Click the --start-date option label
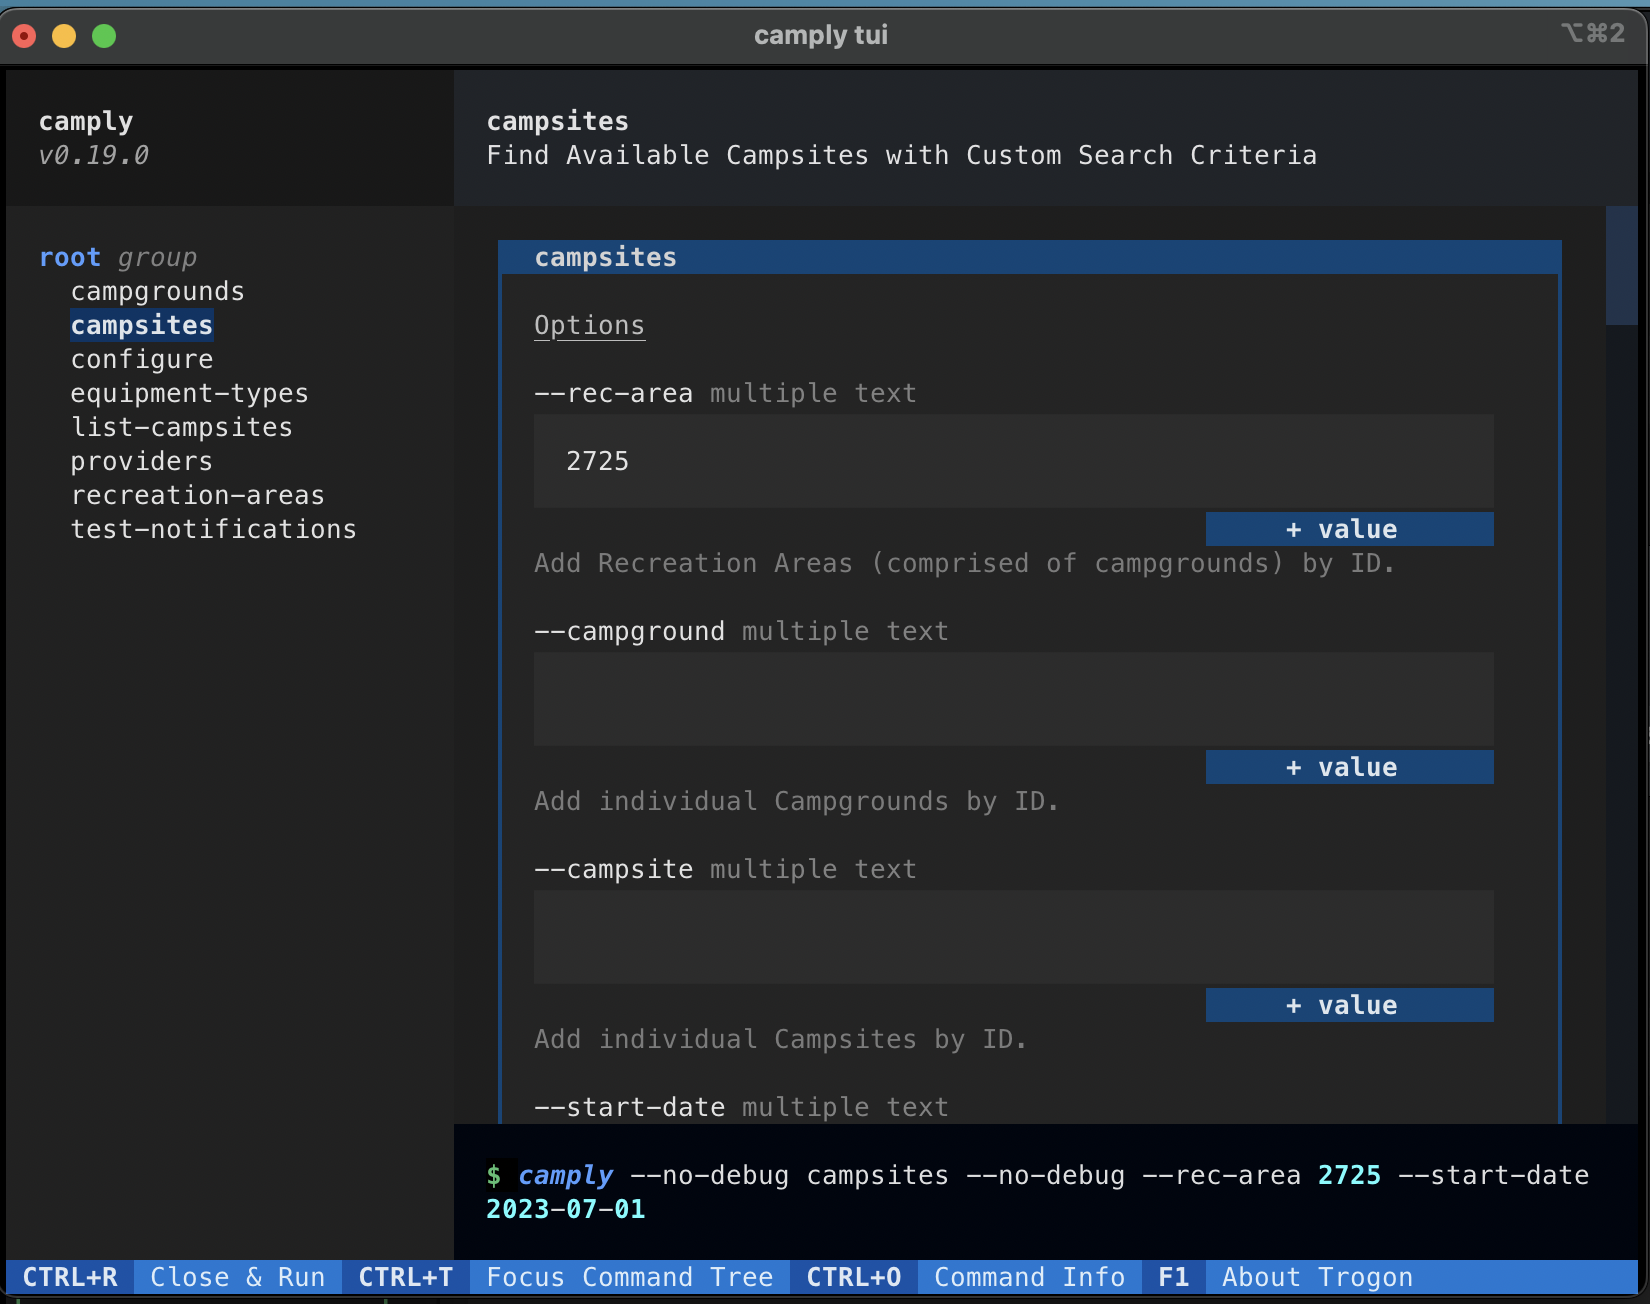Viewport: 1650px width, 1304px height. pos(630,1107)
